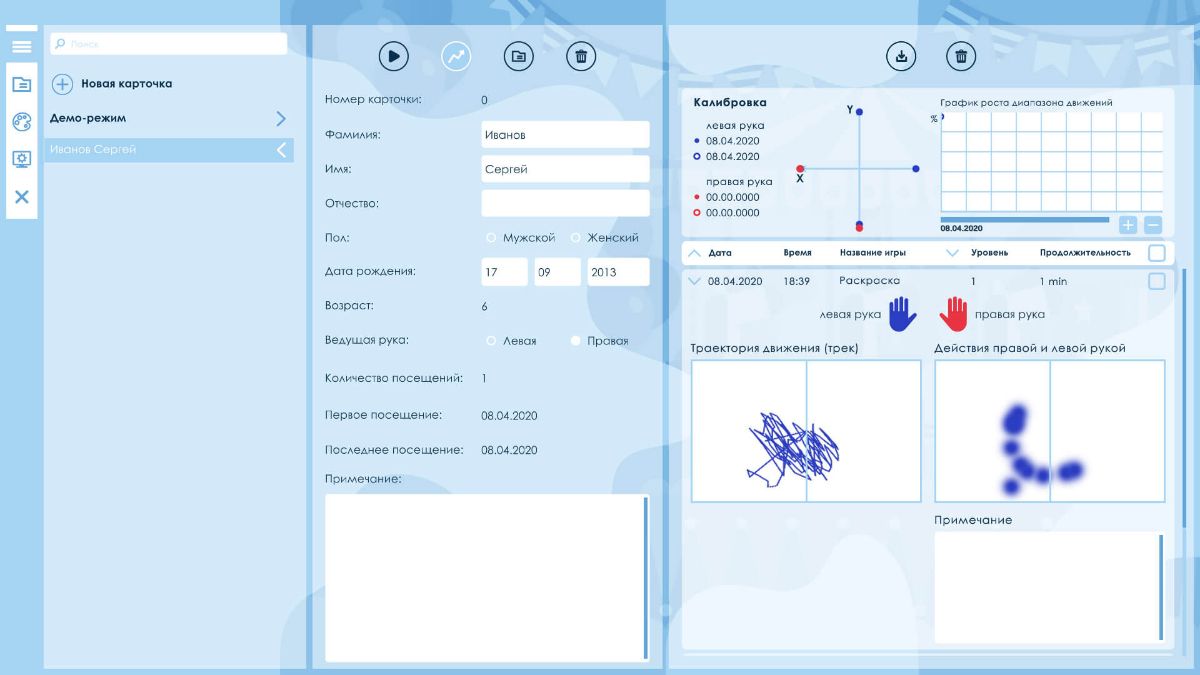Click first visit date 08.04.2020

tap(509, 414)
